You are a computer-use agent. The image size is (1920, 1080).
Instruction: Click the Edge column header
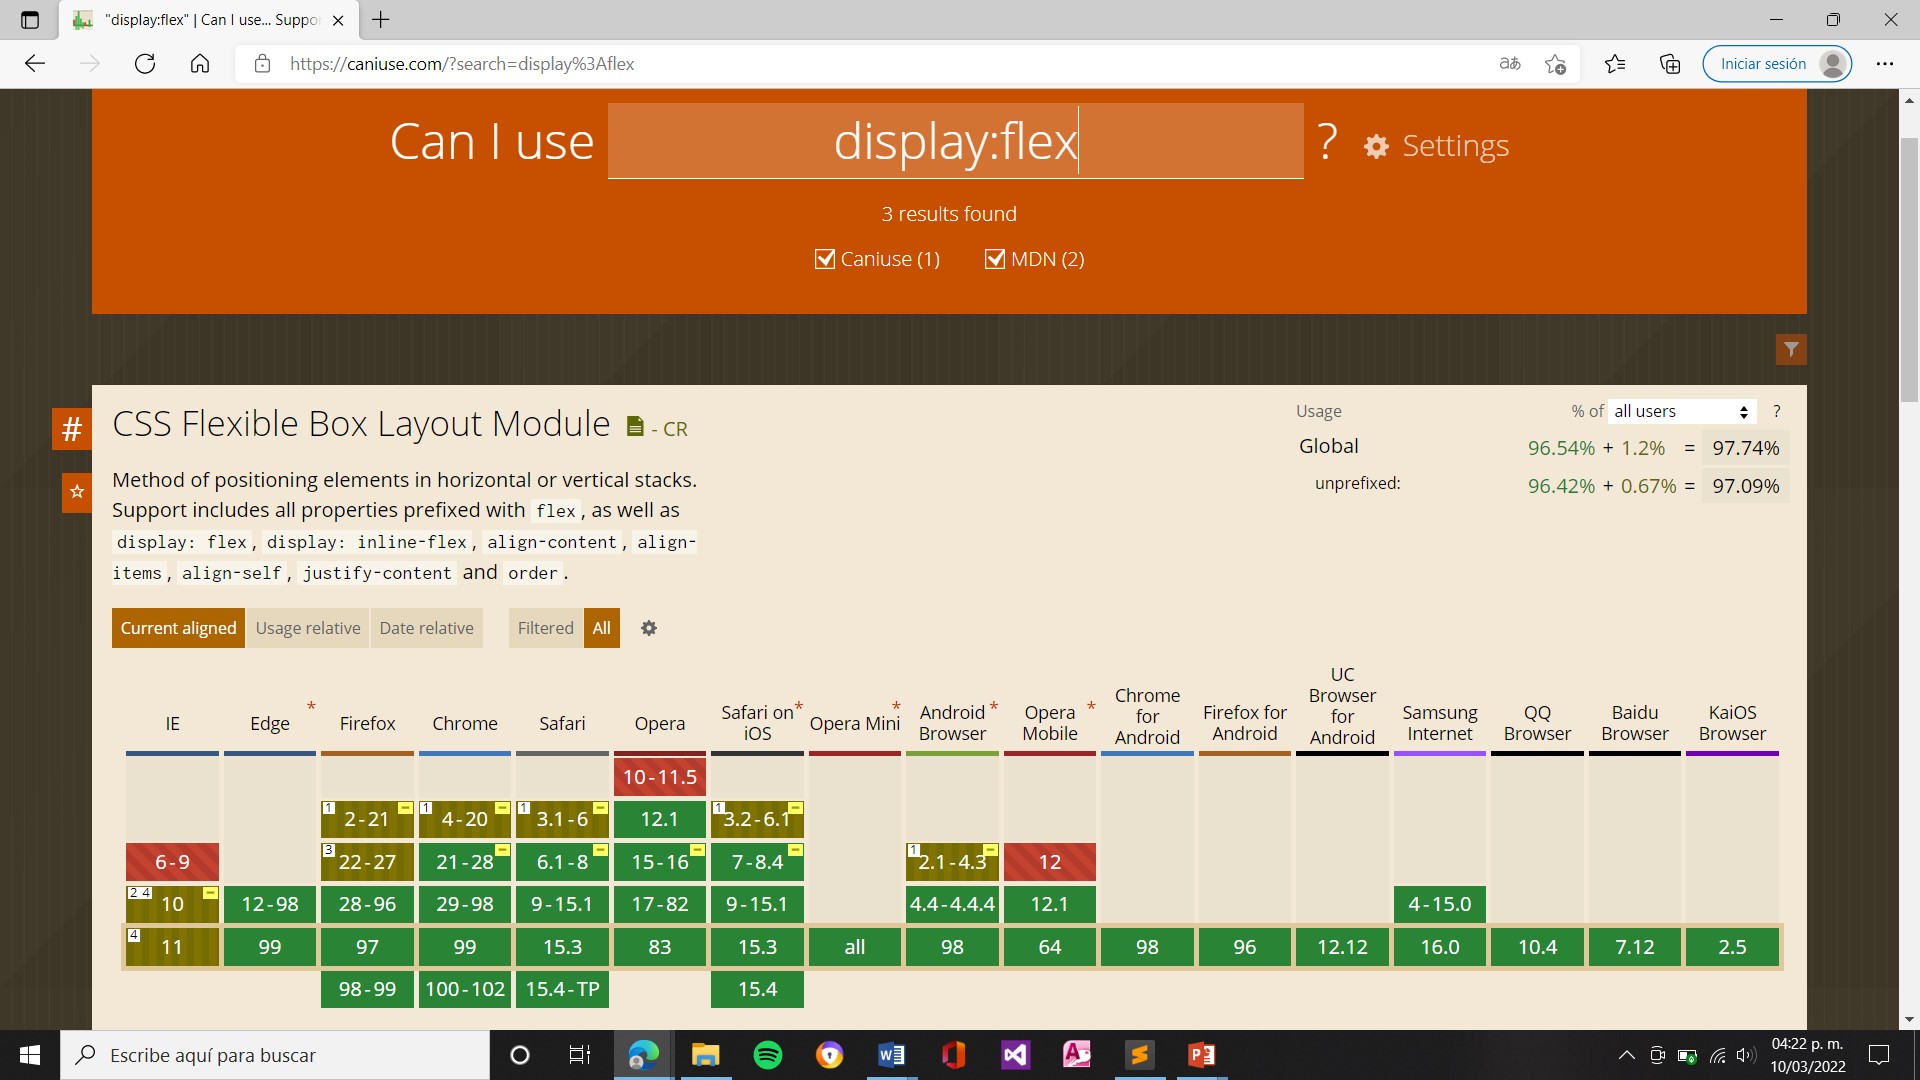tap(270, 723)
